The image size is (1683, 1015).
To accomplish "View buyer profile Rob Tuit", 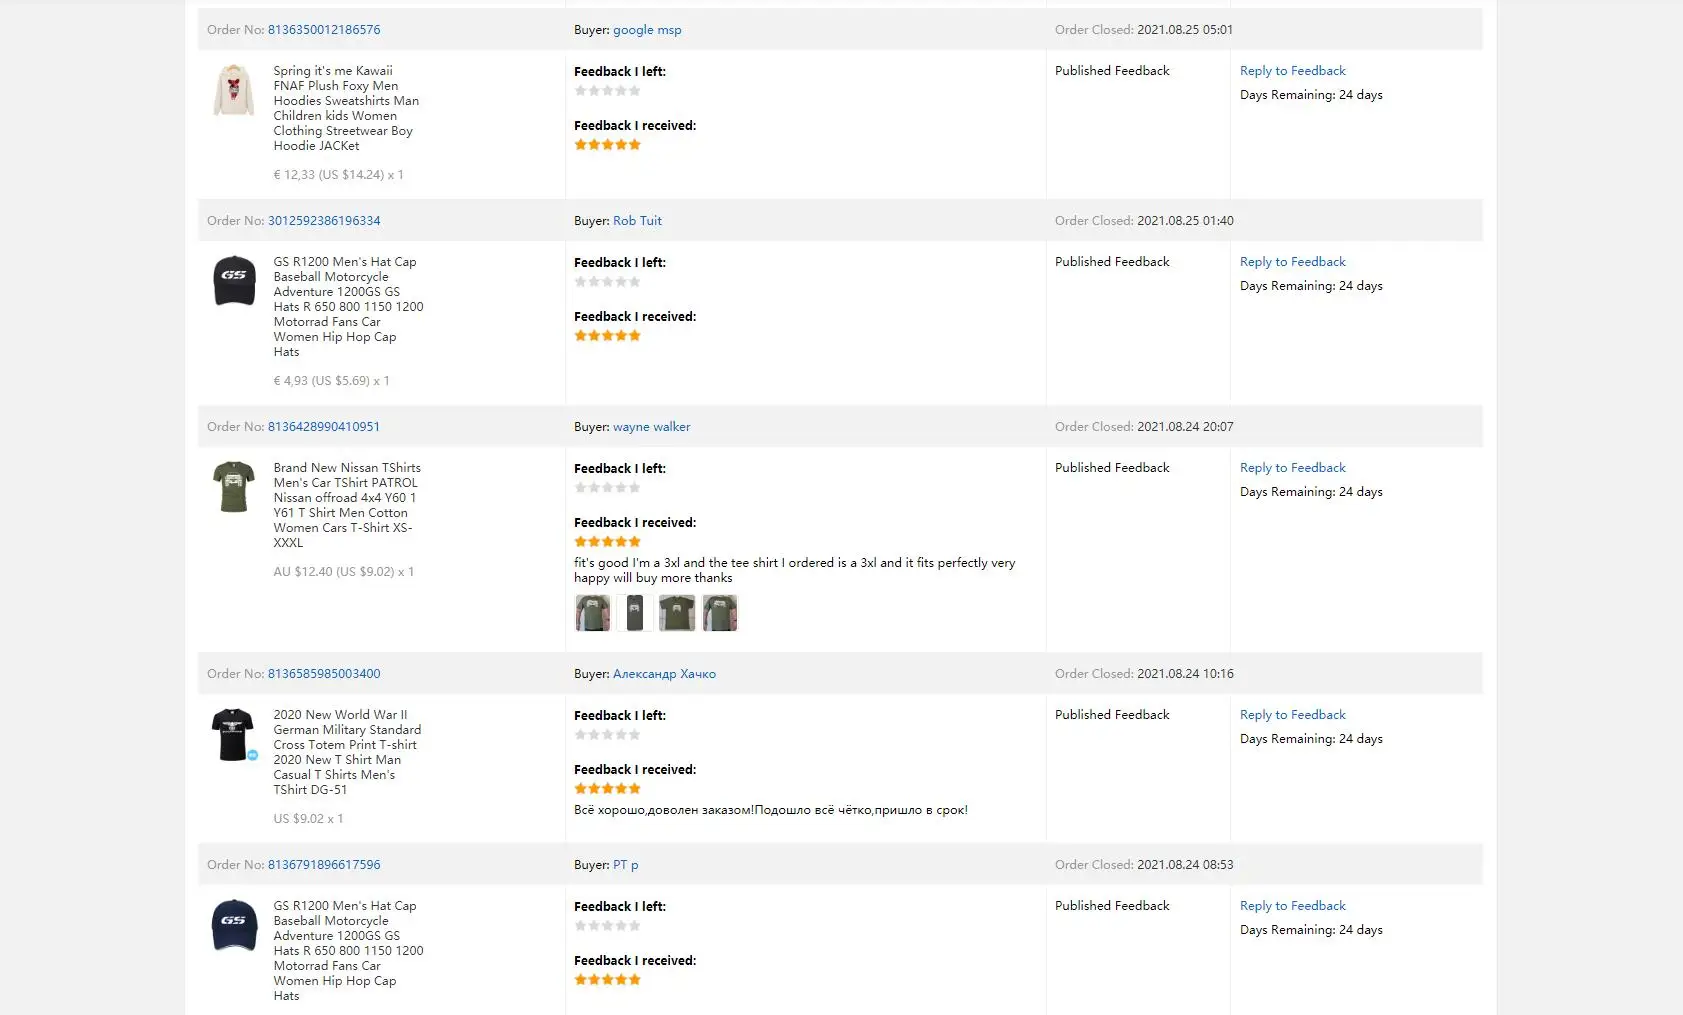I will point(637,221).
